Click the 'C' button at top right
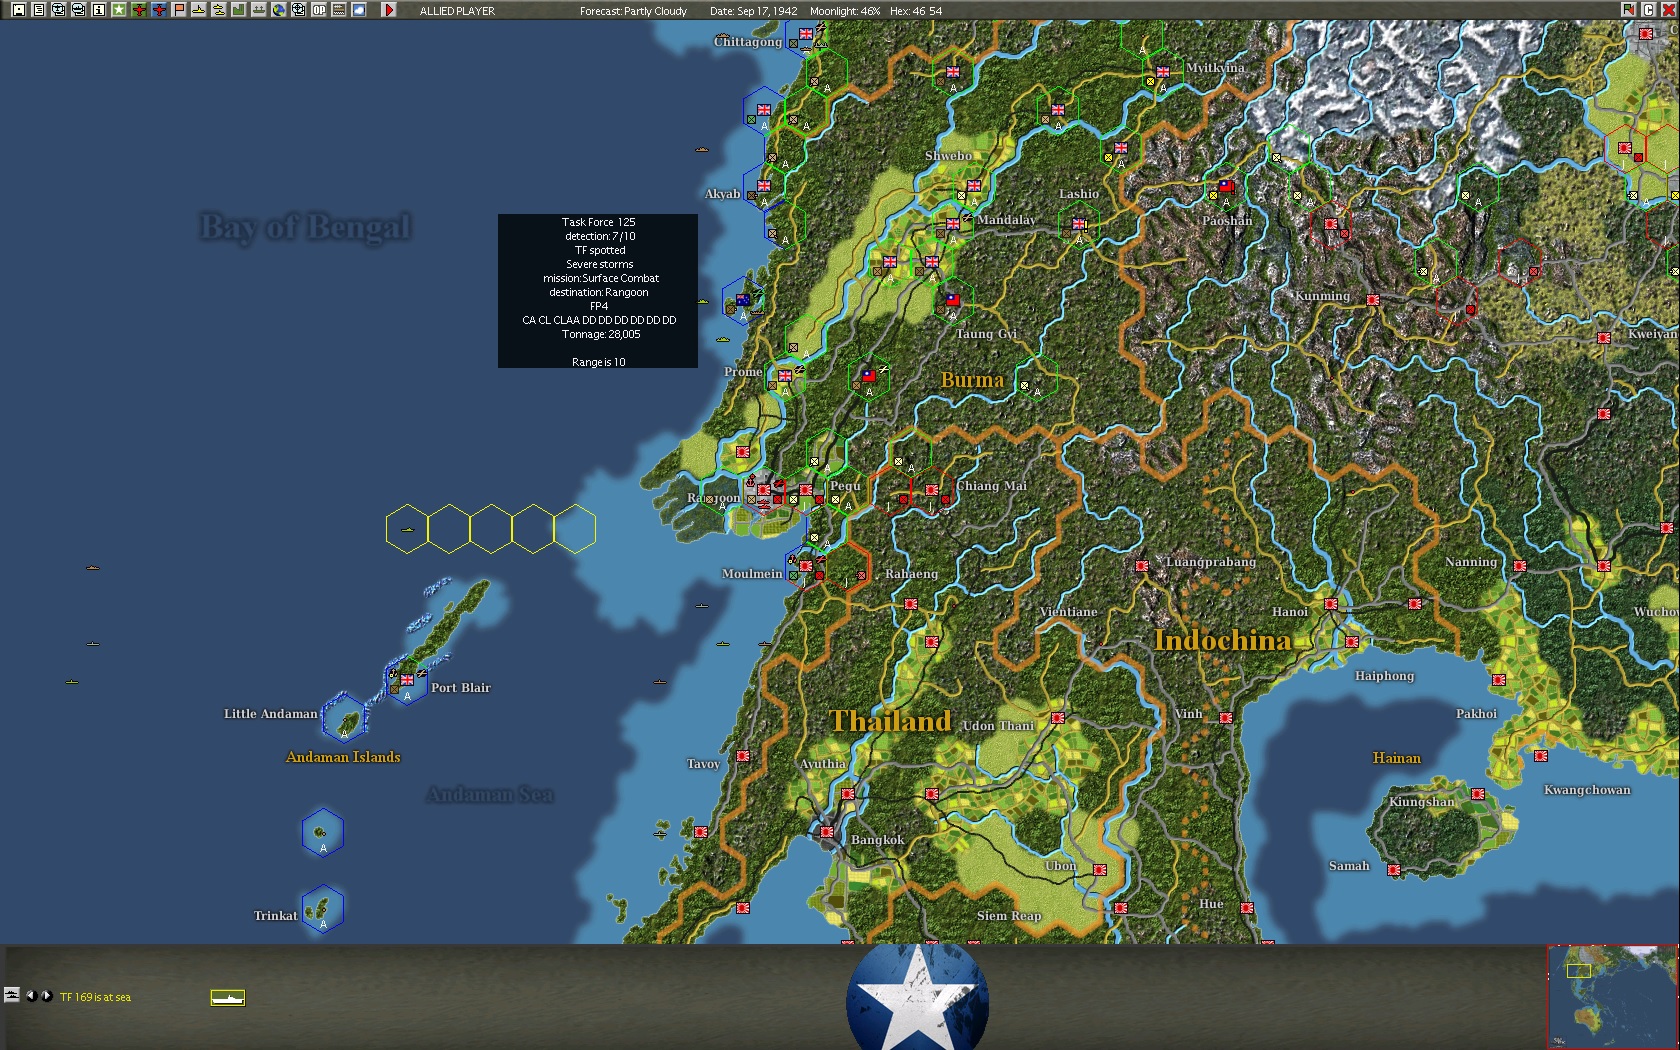The height and width of the screenshot is (1050, 1680). click(x=1648, y=10)
